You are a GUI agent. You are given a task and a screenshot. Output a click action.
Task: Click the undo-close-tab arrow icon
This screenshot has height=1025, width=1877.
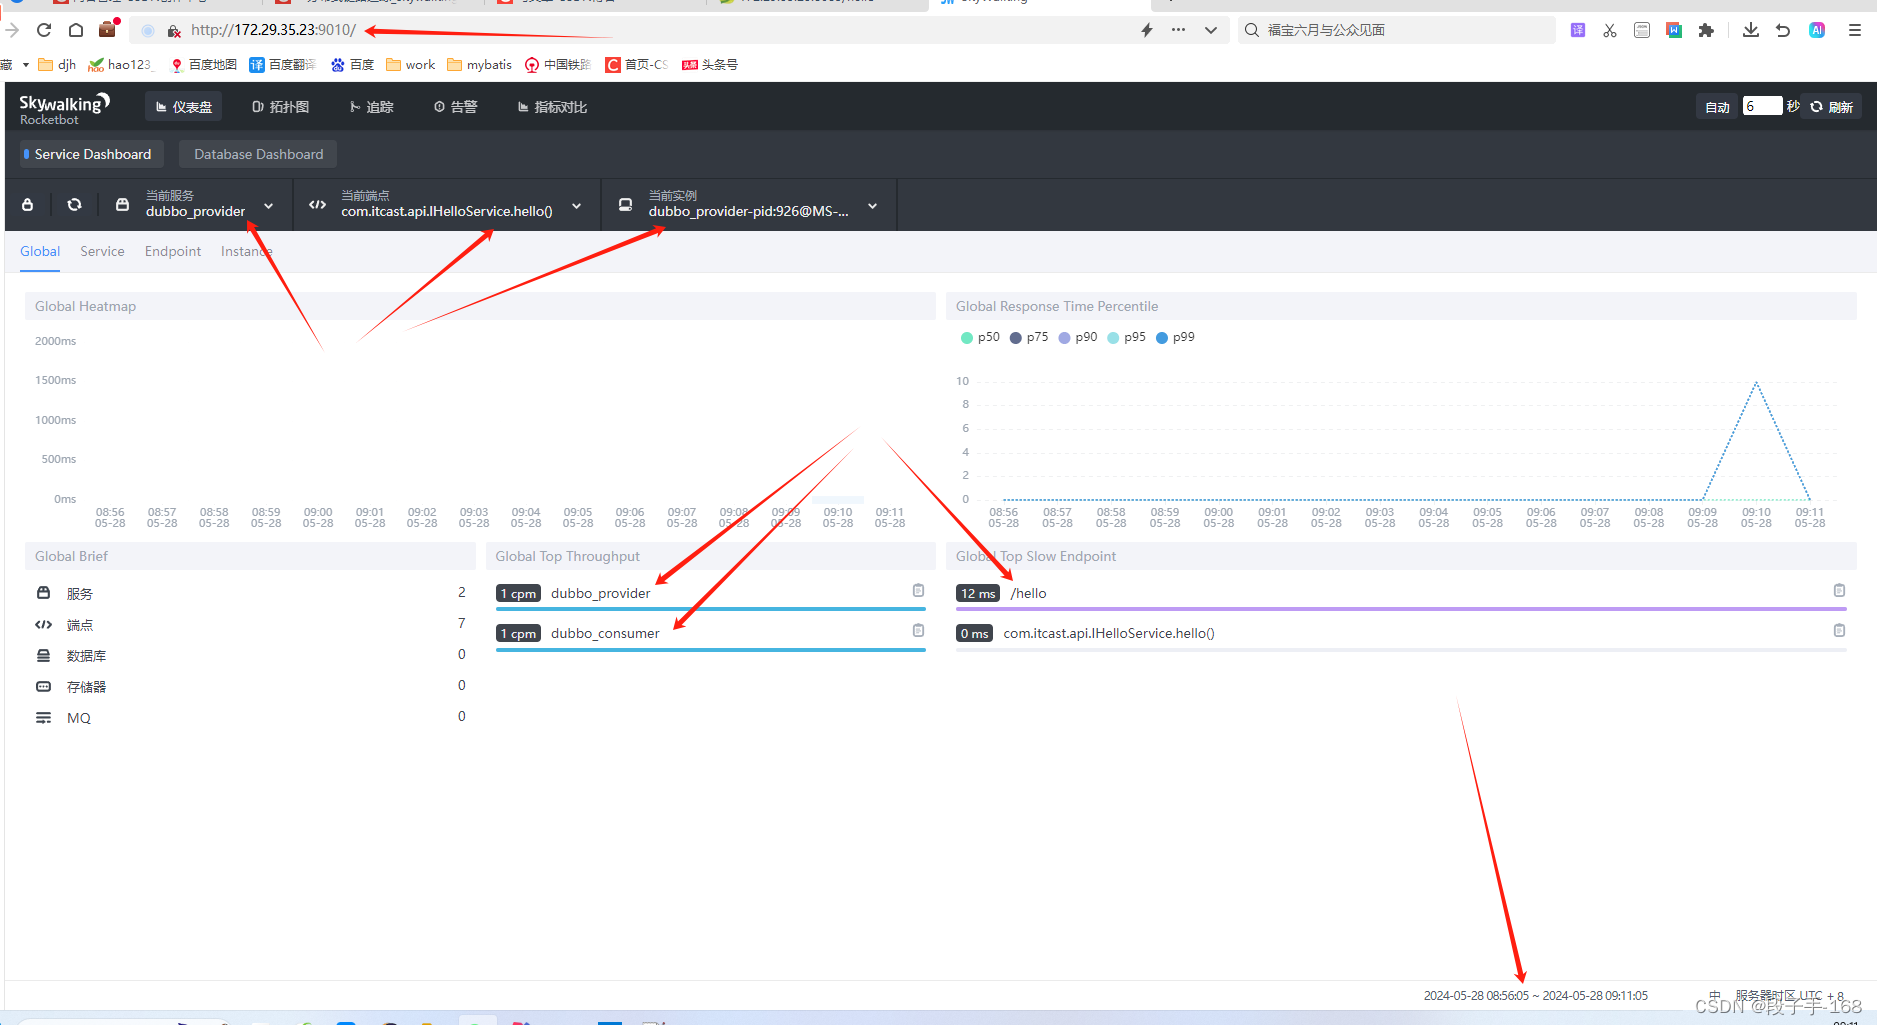(x=1783, y=30)
